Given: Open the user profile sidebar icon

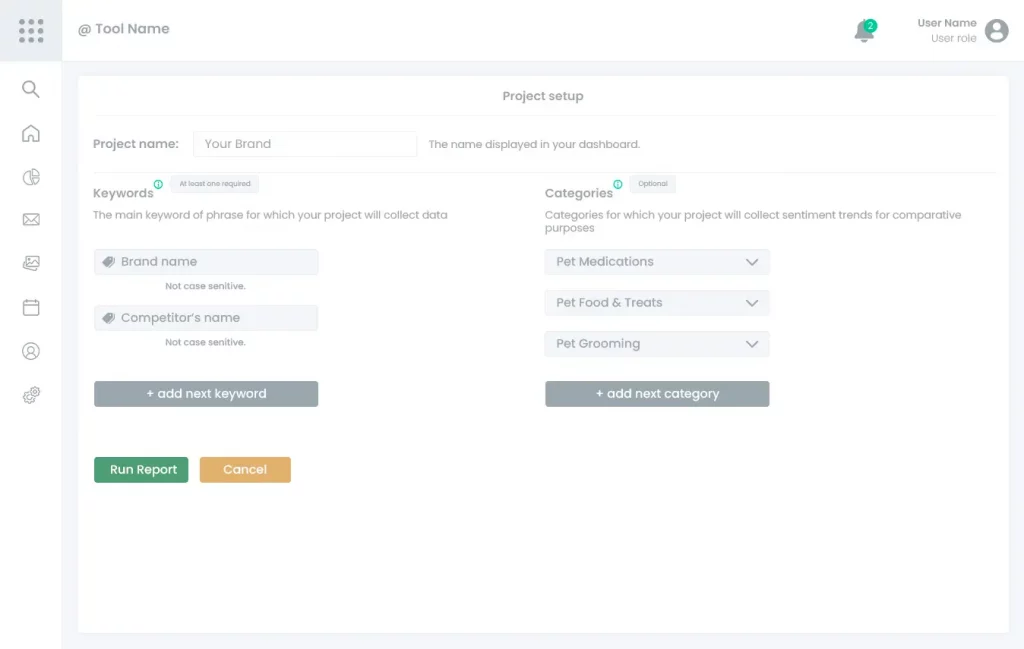Looking at the screenshot, I should tap(31, 351).
